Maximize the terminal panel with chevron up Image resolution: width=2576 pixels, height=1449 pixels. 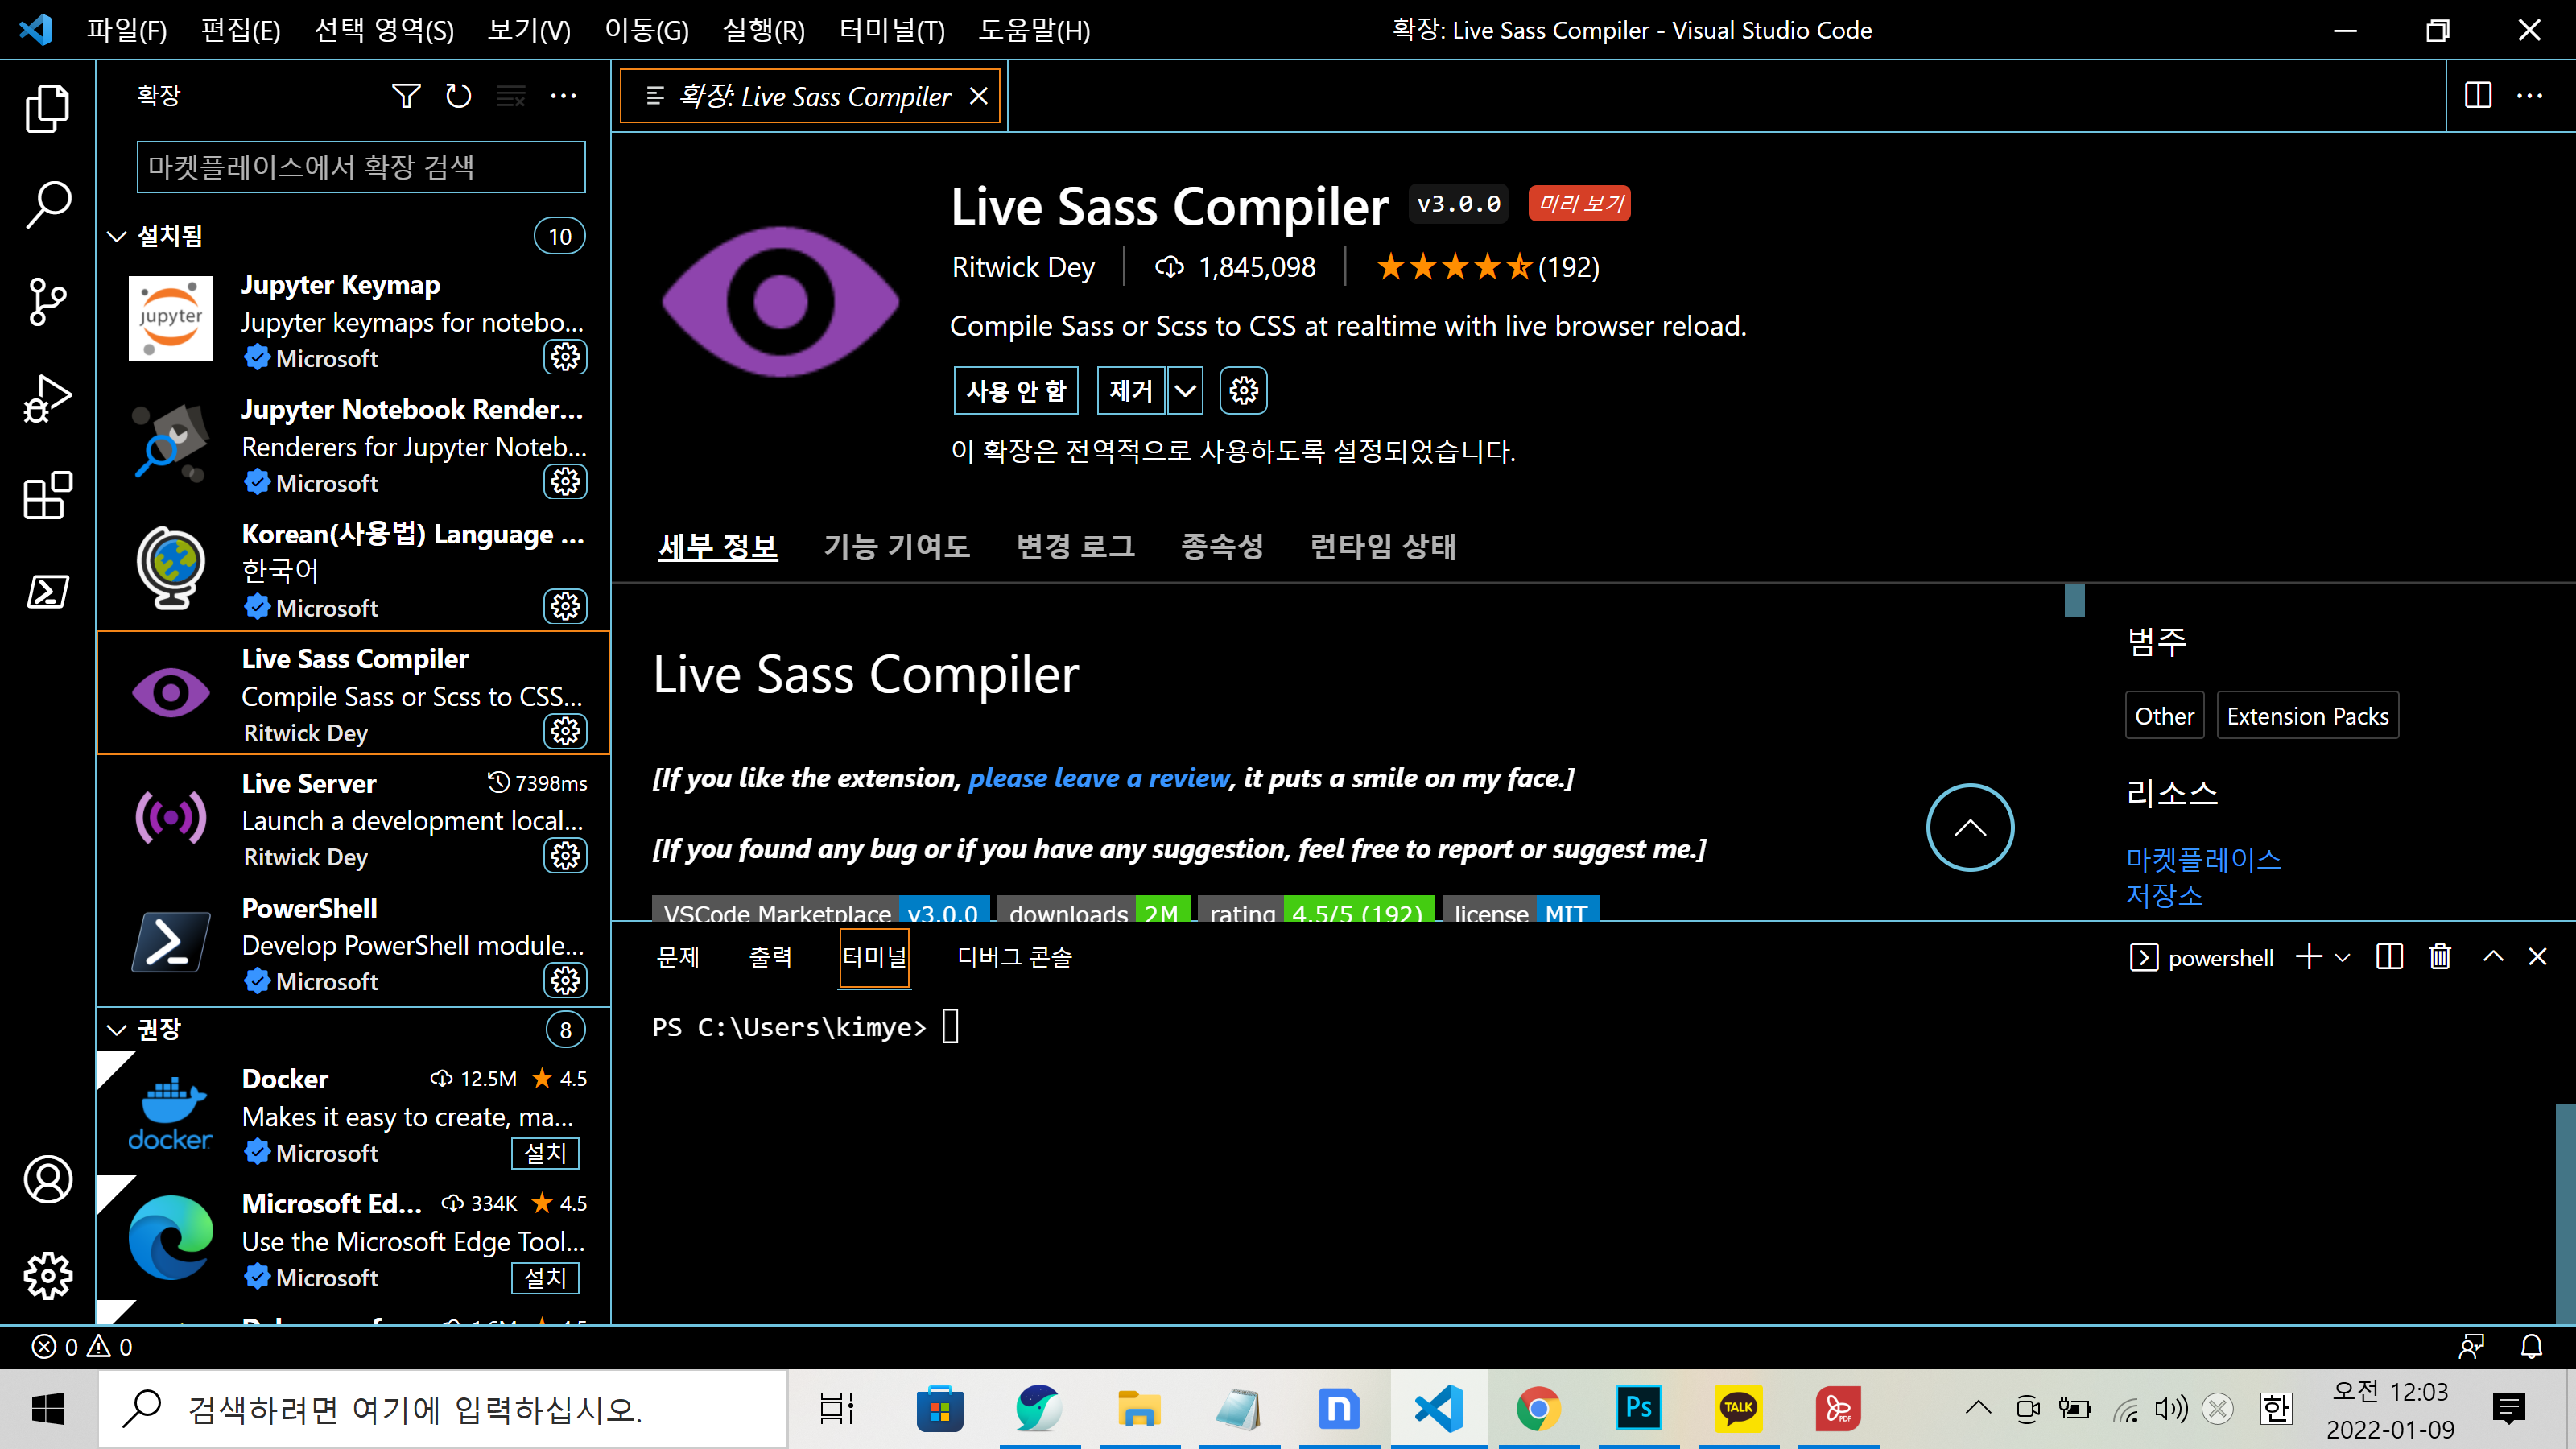[2494, 957]
